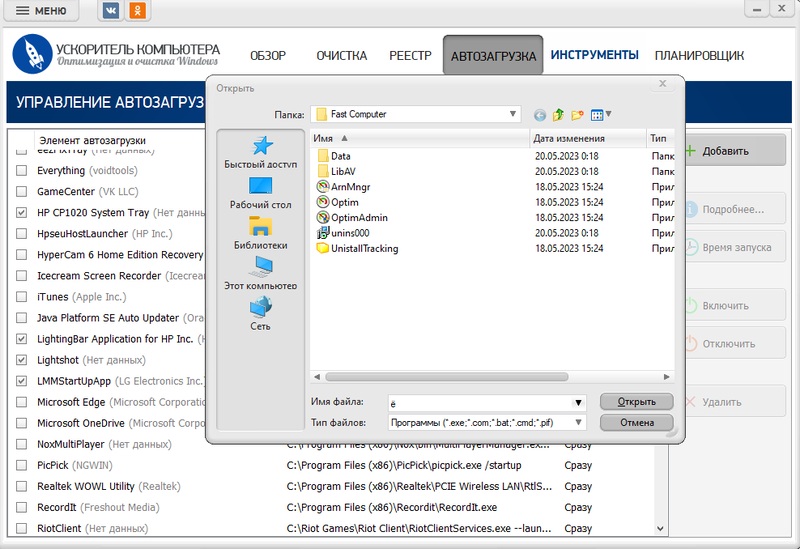The height and width of the screenshot is (549, 800).
Task: Select Рабочий стол in the places bar
Action: coord(261,193)
